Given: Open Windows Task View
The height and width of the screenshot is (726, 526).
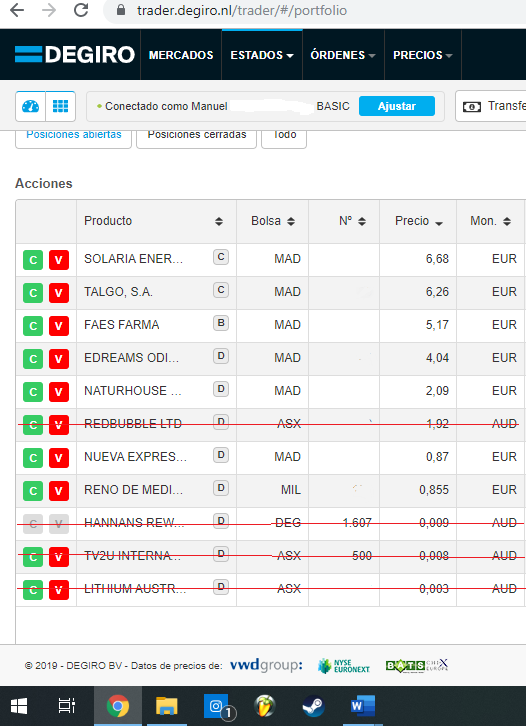Looking at the screenshot, I should coord(67,706).
